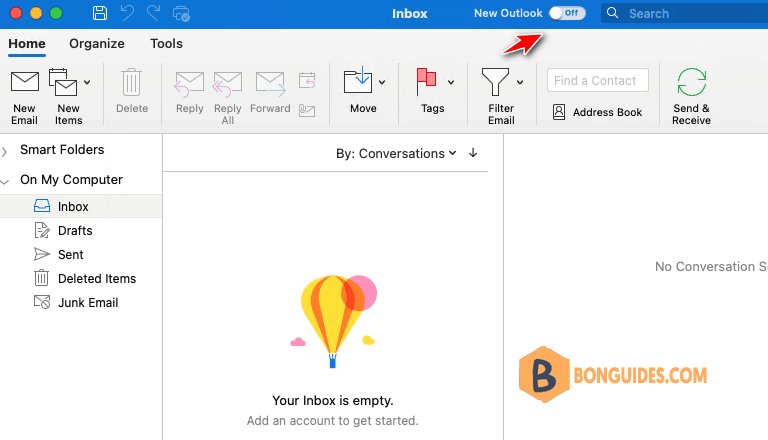The height and width of the screenshot is (440, 768).
Task: Click the yellow macOS minimize button
Action: [36, 13]
